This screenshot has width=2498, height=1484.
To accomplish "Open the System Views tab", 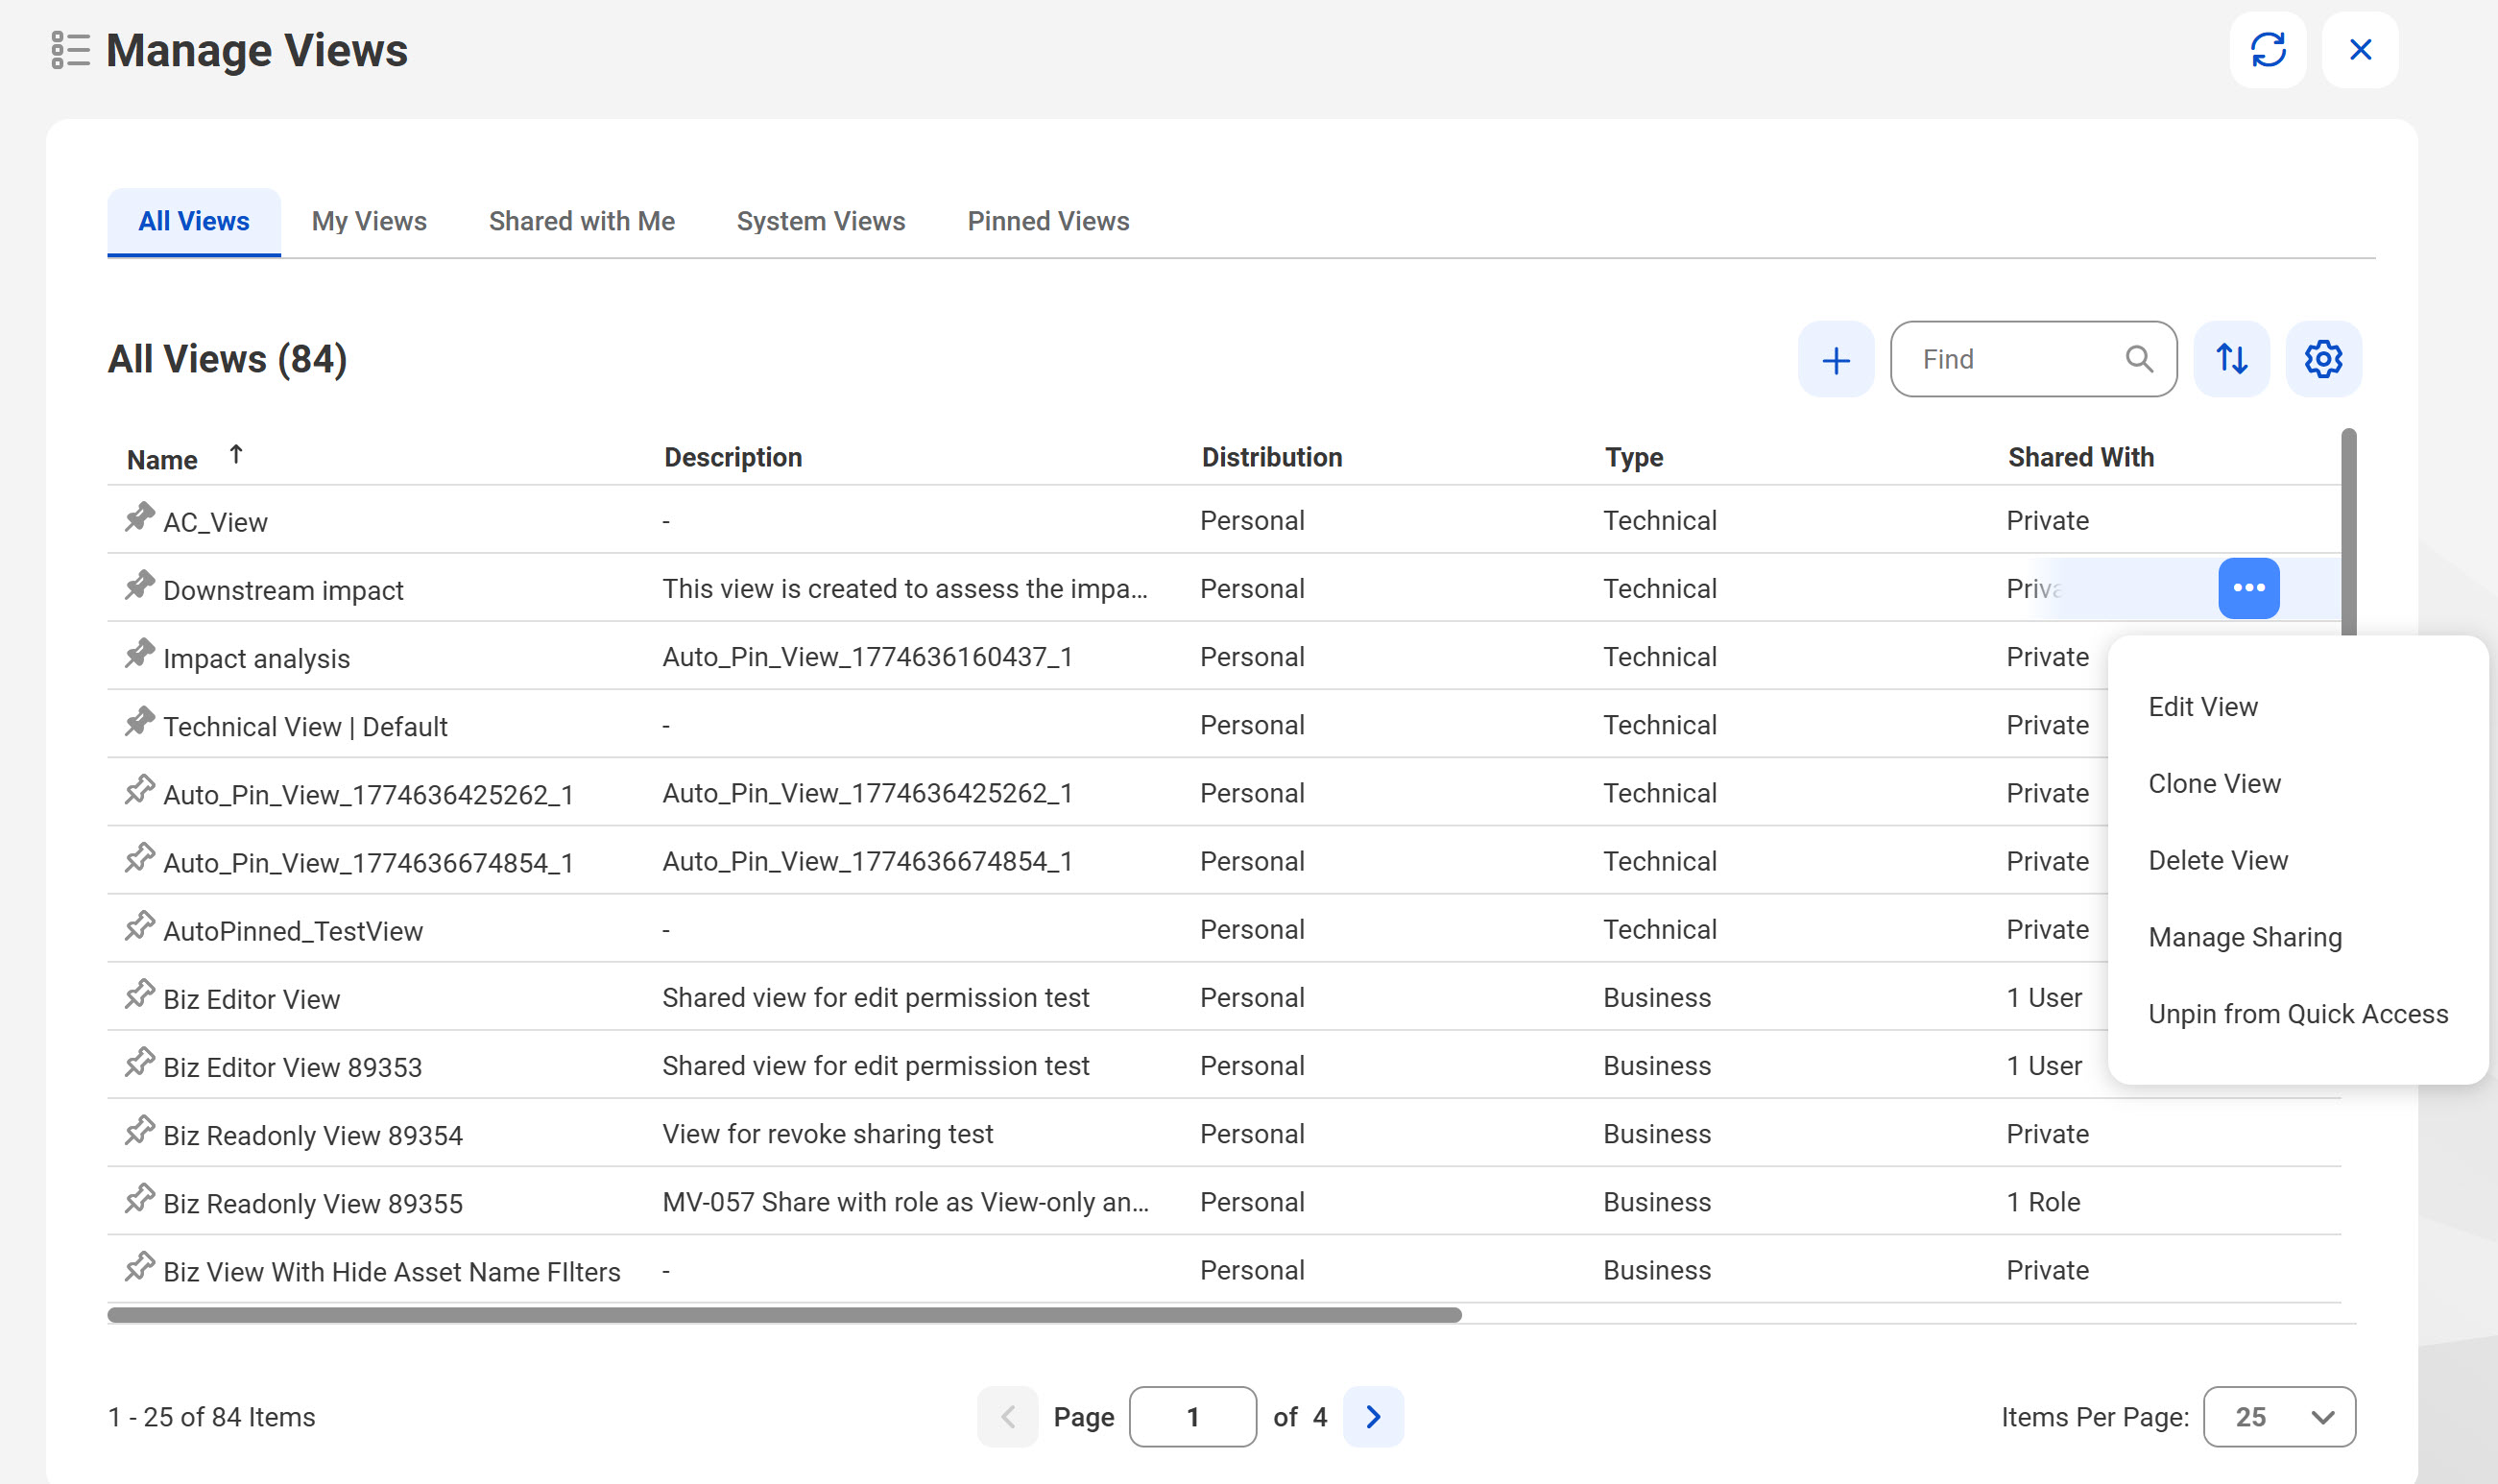I will pyautogui.click(x=821, y=221).
